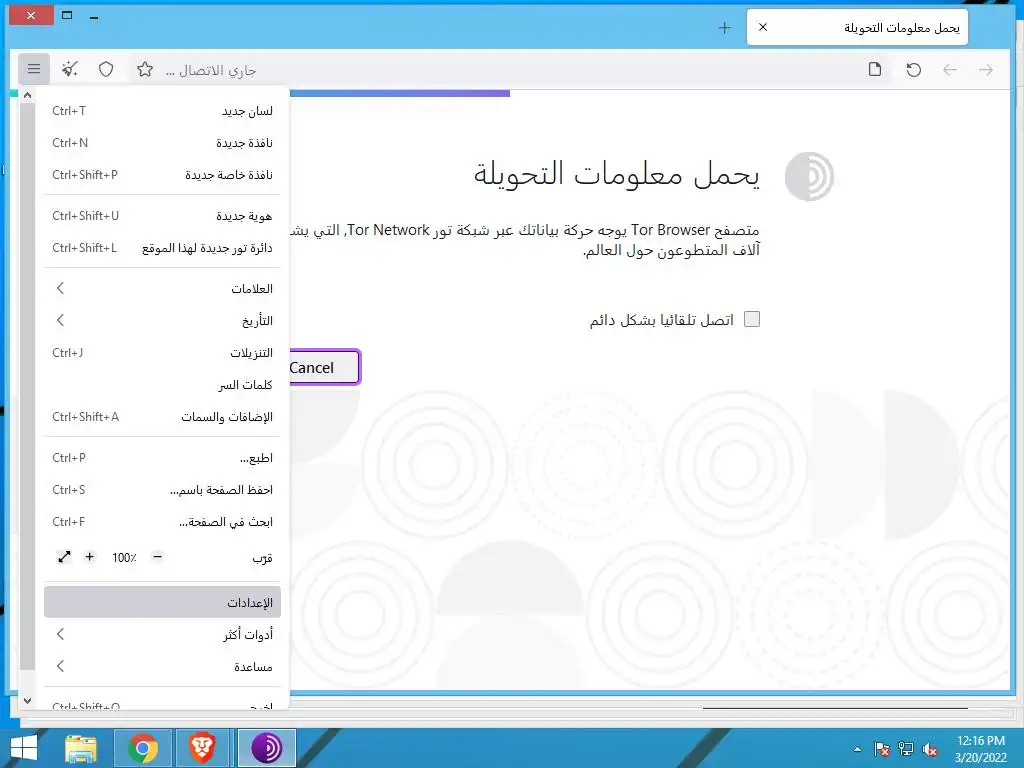Viewport: 1024px width, 768px height.
Task: Open the Action Center flag icon
Action: [x=882, y=749]
